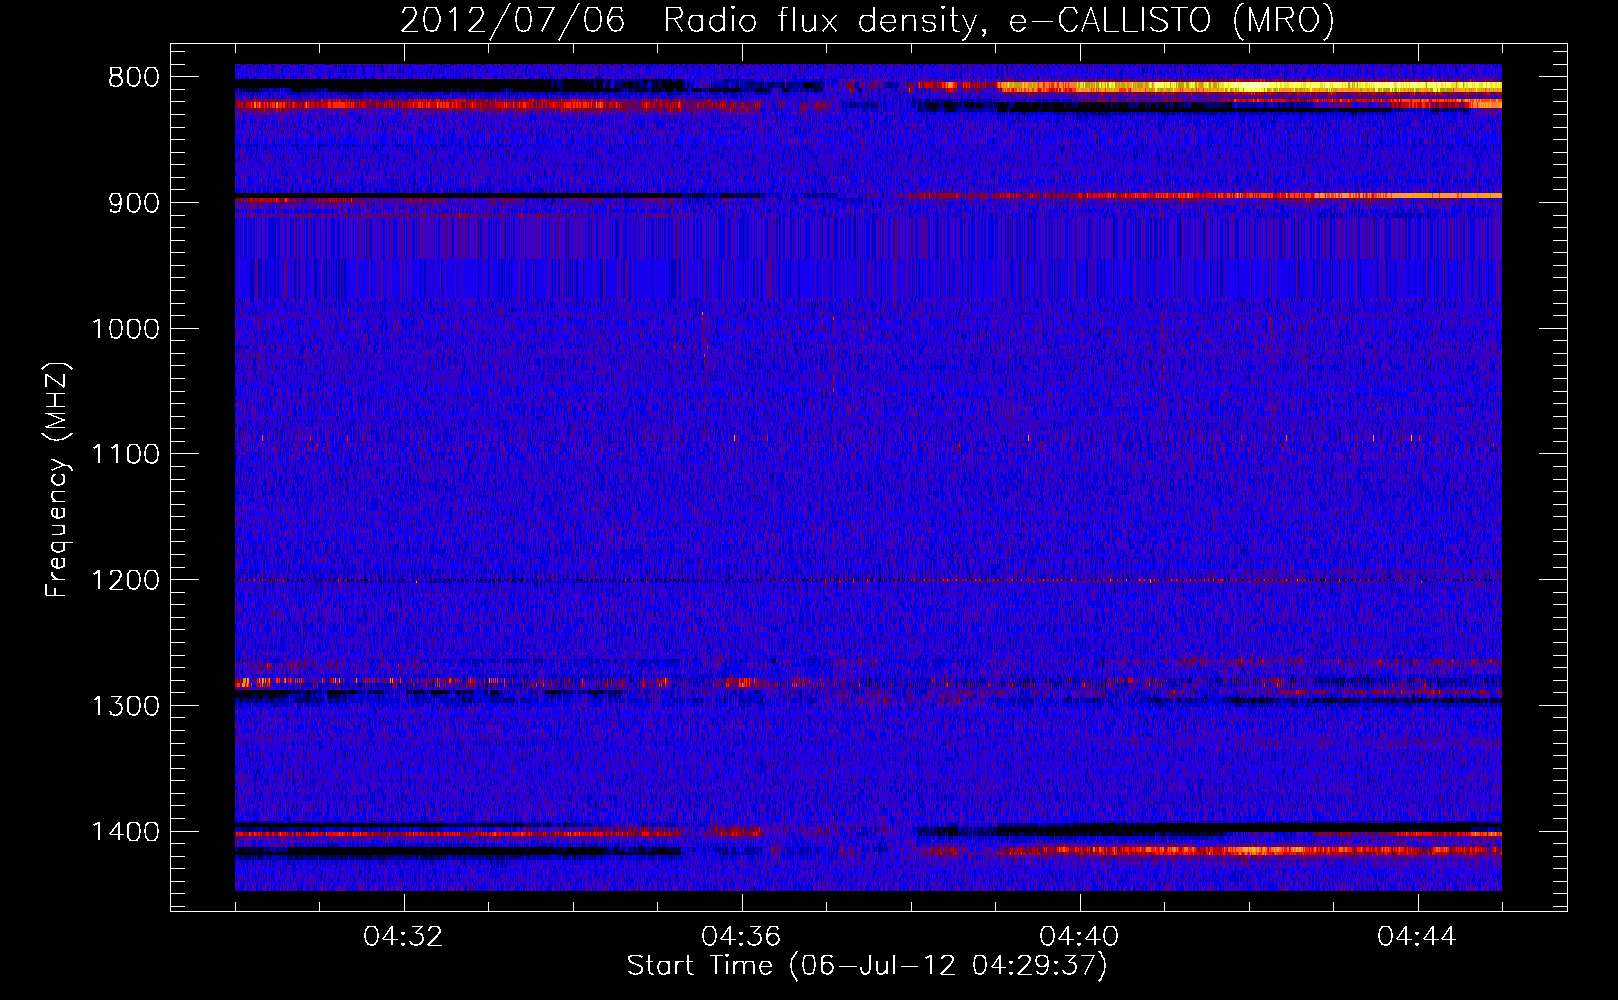Click the bright yellow emission band near 800 MHz

point(1250,87)
